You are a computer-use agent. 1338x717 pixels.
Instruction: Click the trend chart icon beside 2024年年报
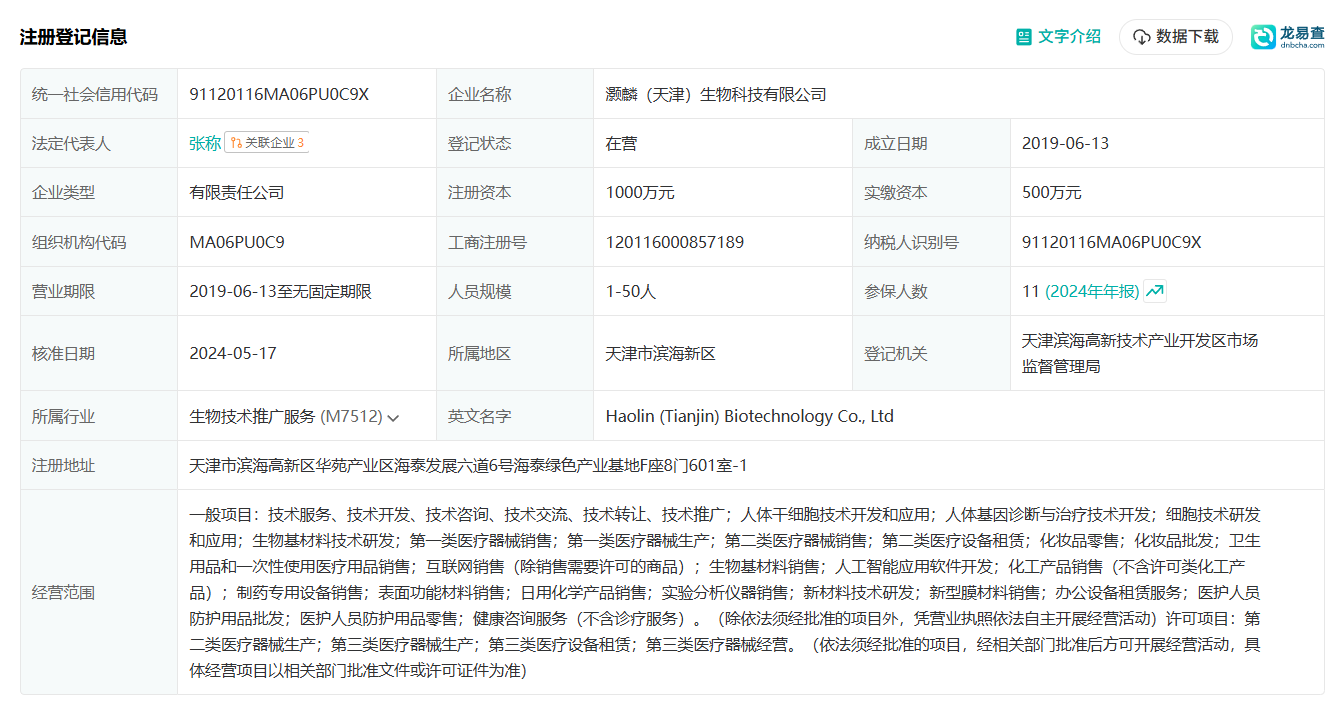1155,292
